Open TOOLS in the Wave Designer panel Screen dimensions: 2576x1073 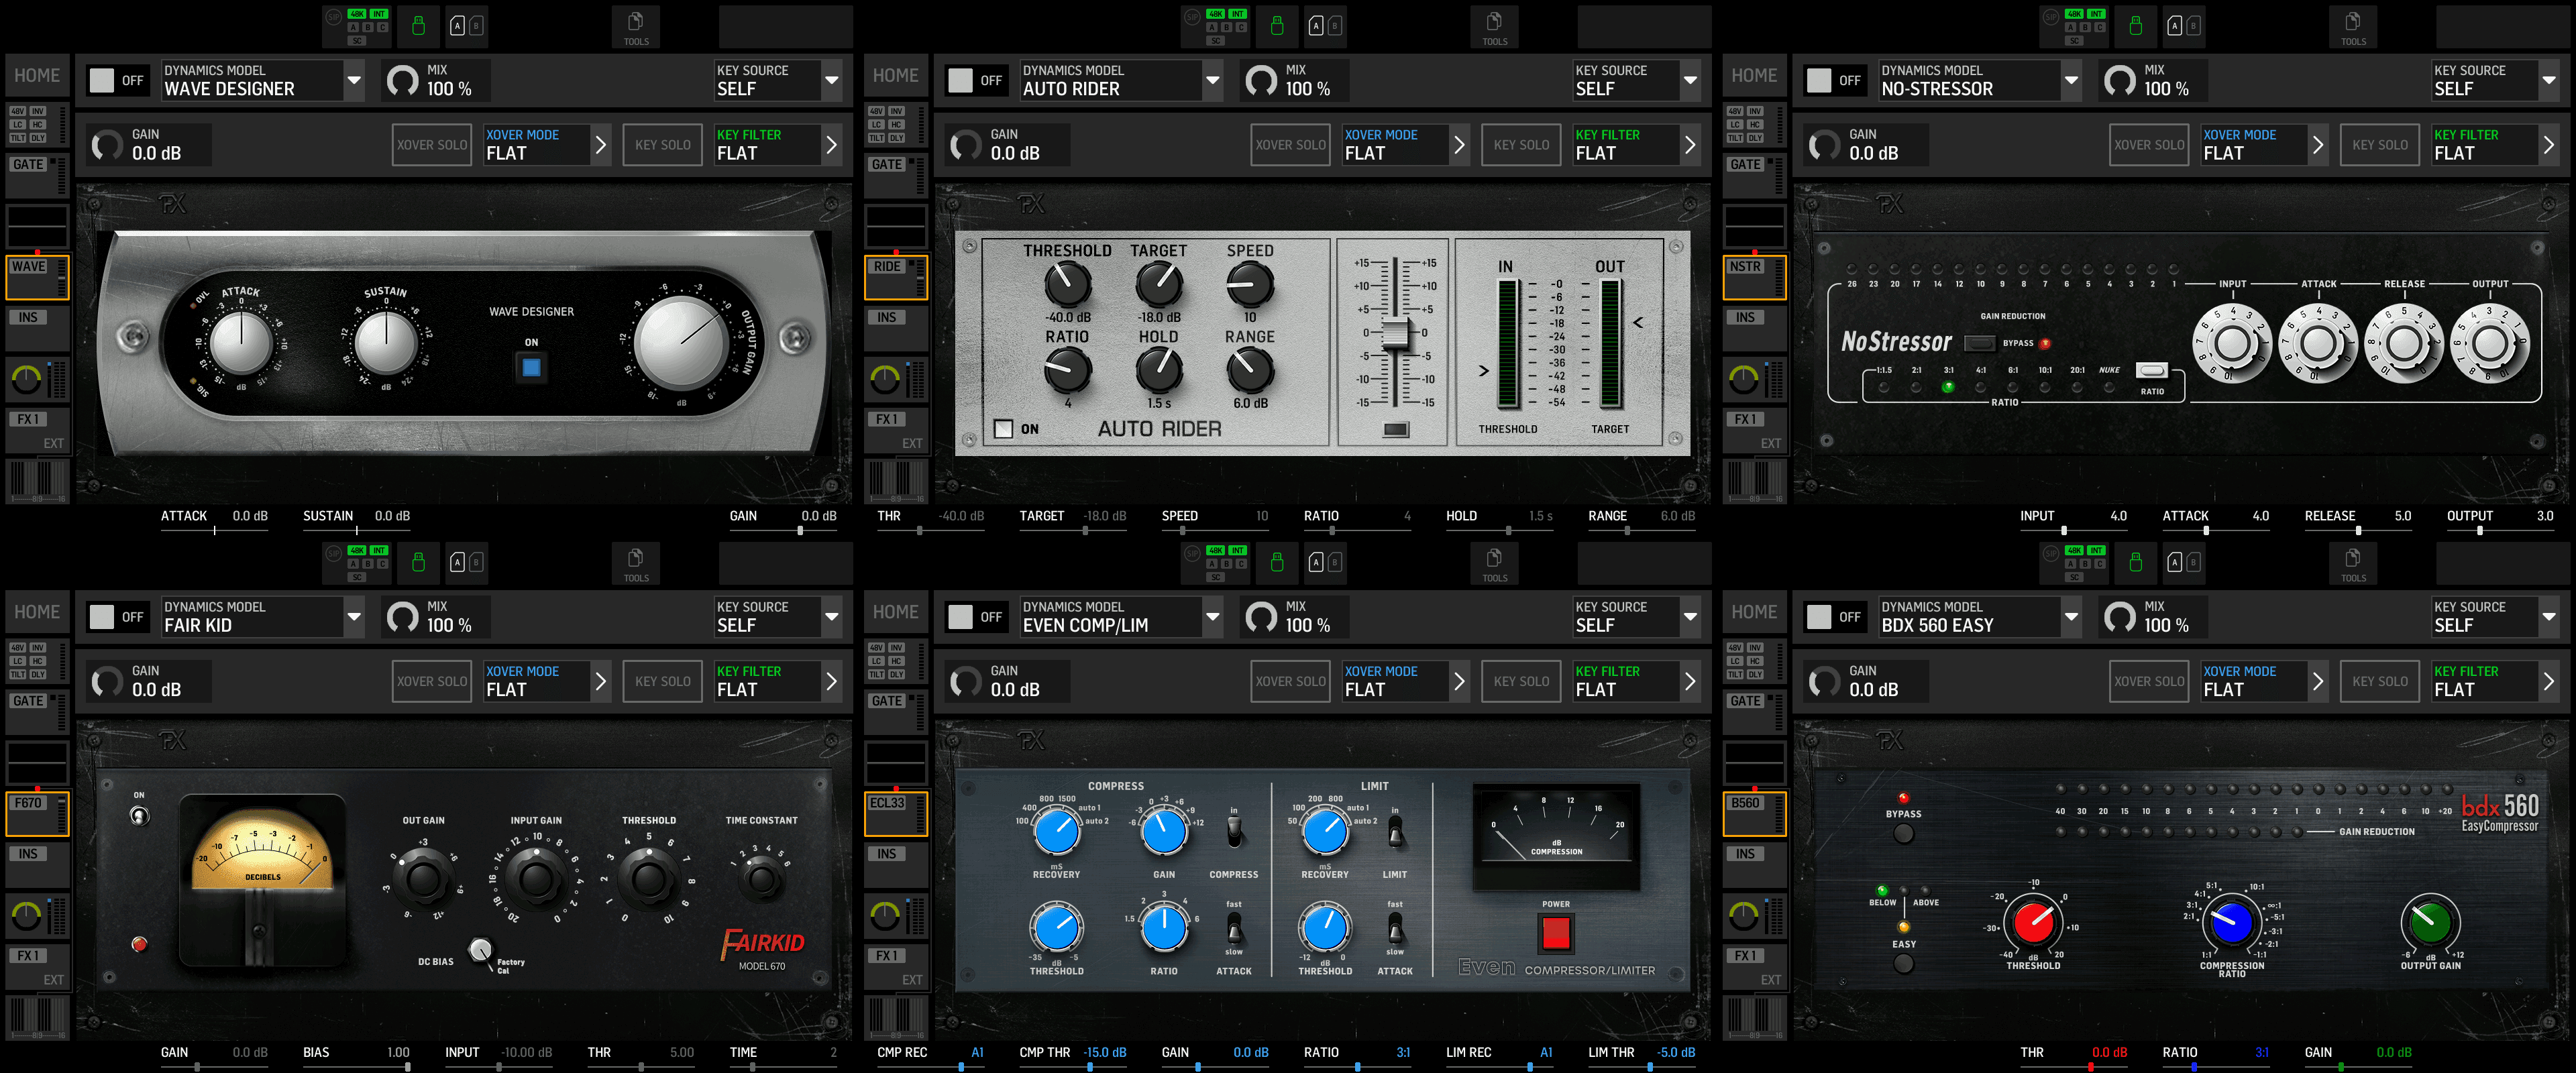tap(636, 27)
